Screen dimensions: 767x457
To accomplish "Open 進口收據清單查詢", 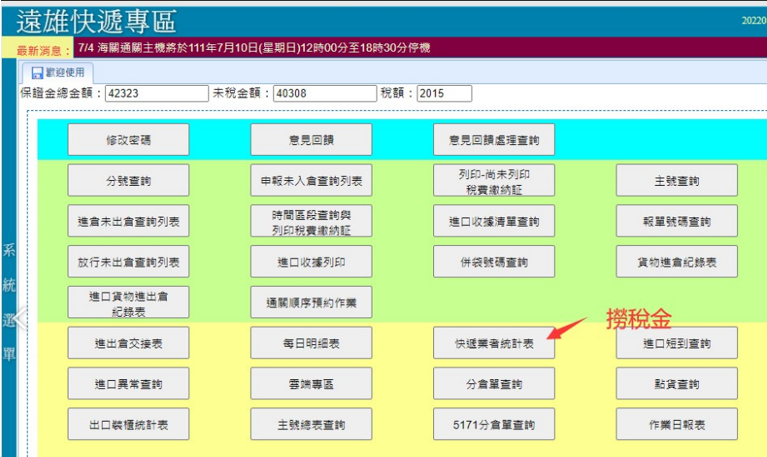I will (x=493, y=221).
